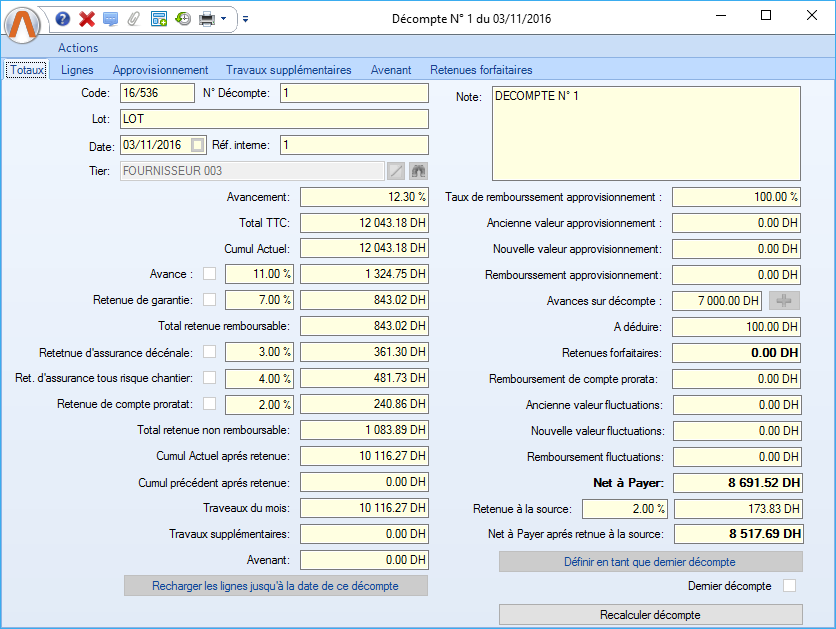
Task: Click the blue comment bubble icon
Action: pyautogui.click(x=110, y=19)
